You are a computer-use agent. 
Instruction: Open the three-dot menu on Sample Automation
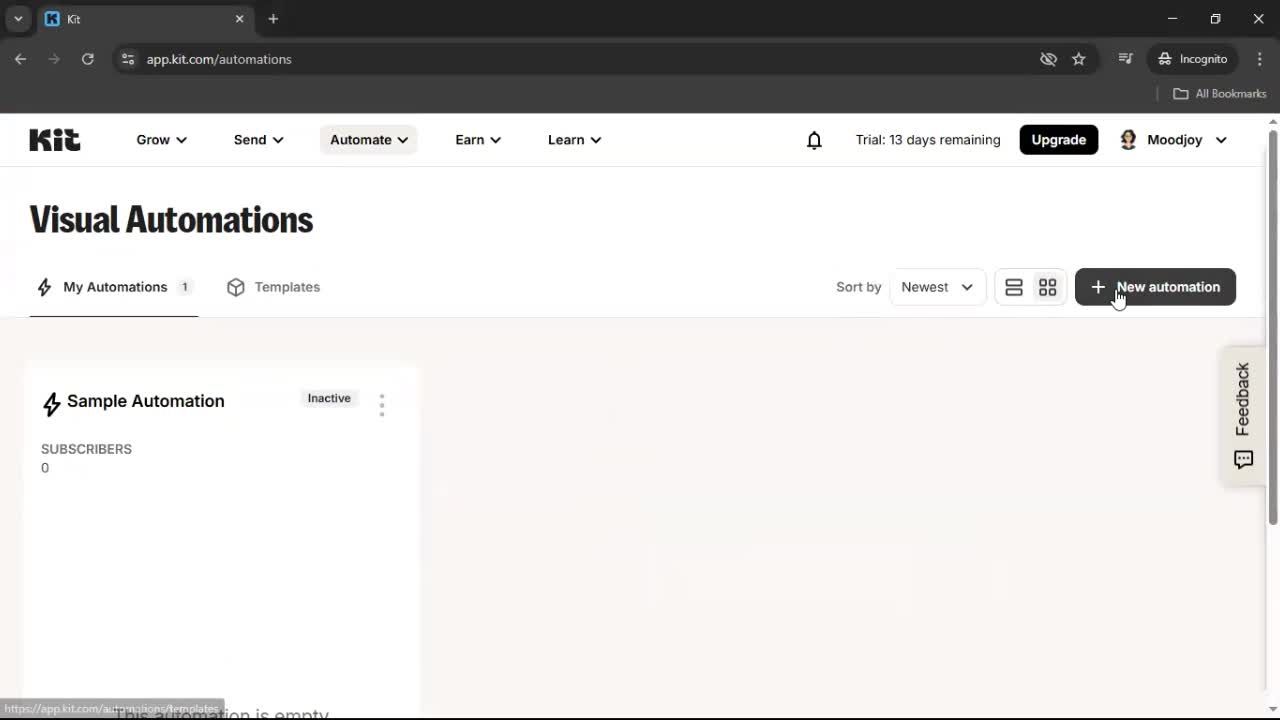382,403
